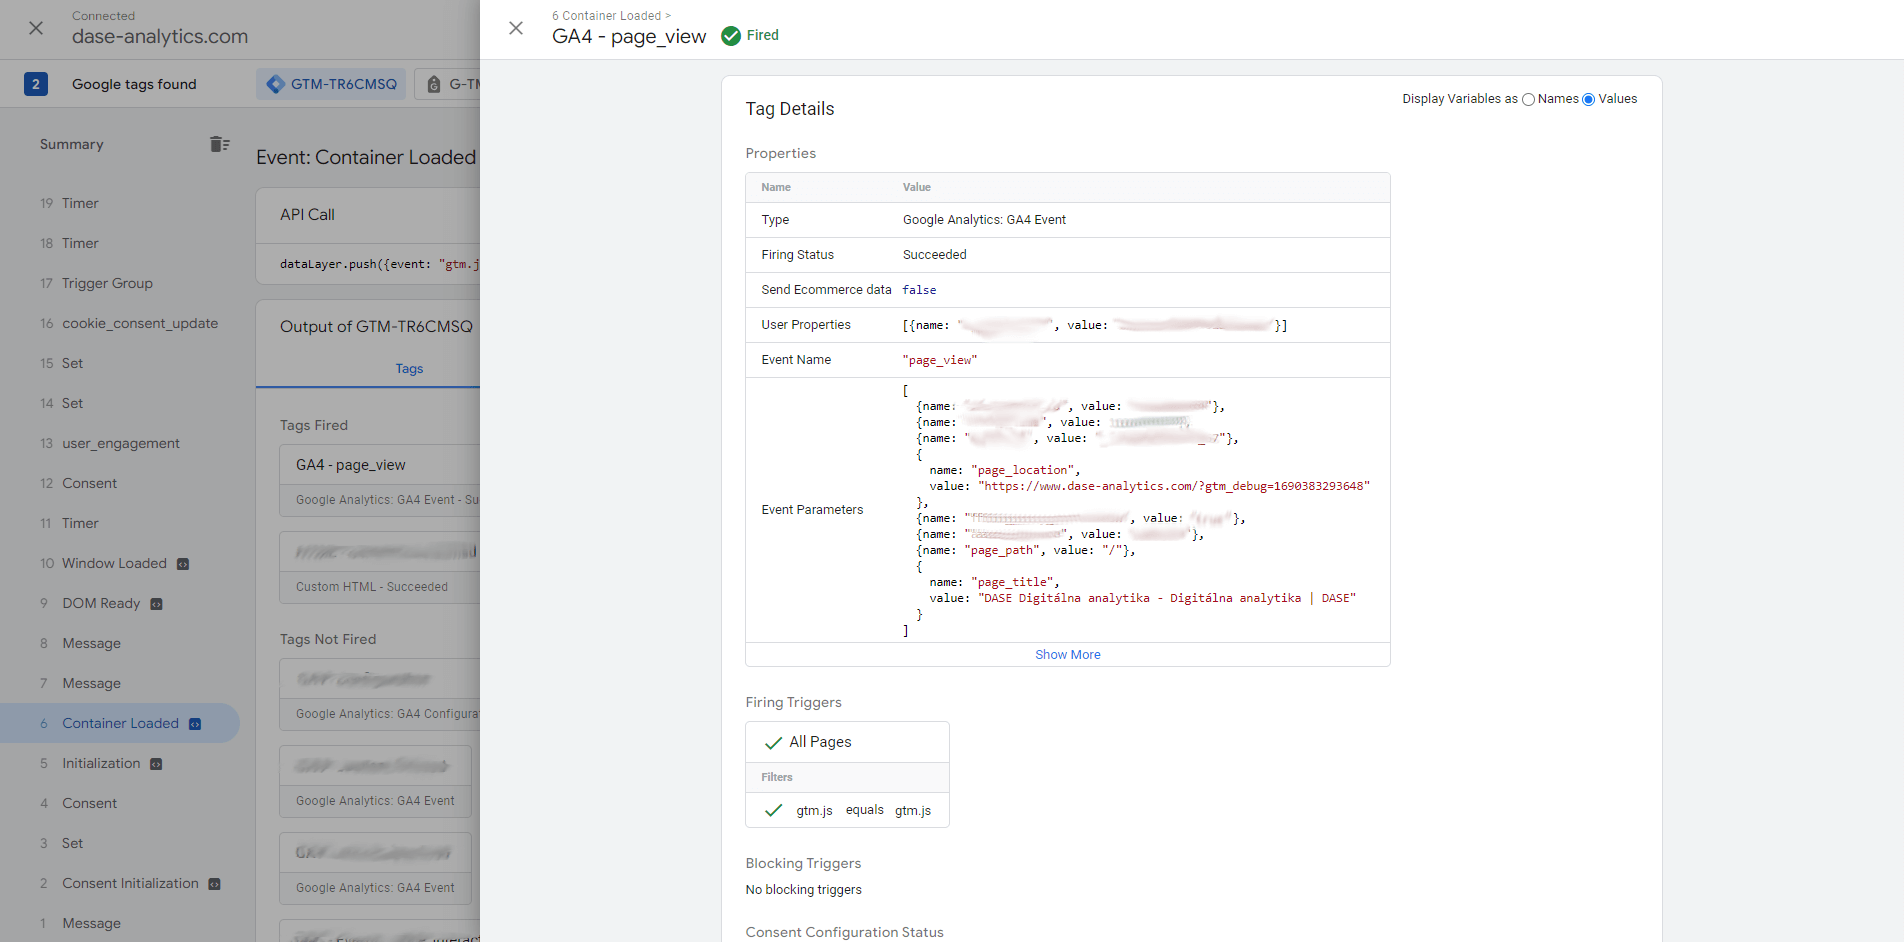Click the Firing Status value Succeeded
This screenshot has width=1904, height=942.
935,255
